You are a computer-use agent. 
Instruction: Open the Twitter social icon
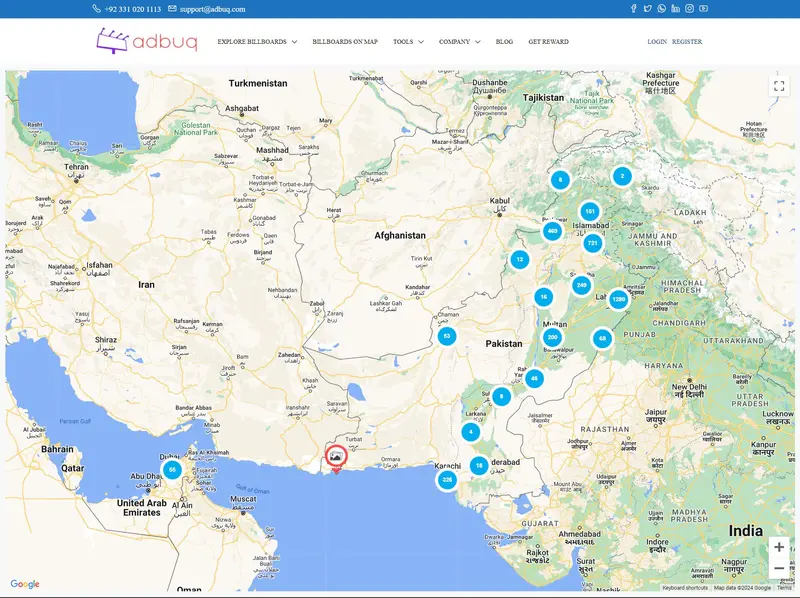[x=648, y=9]
